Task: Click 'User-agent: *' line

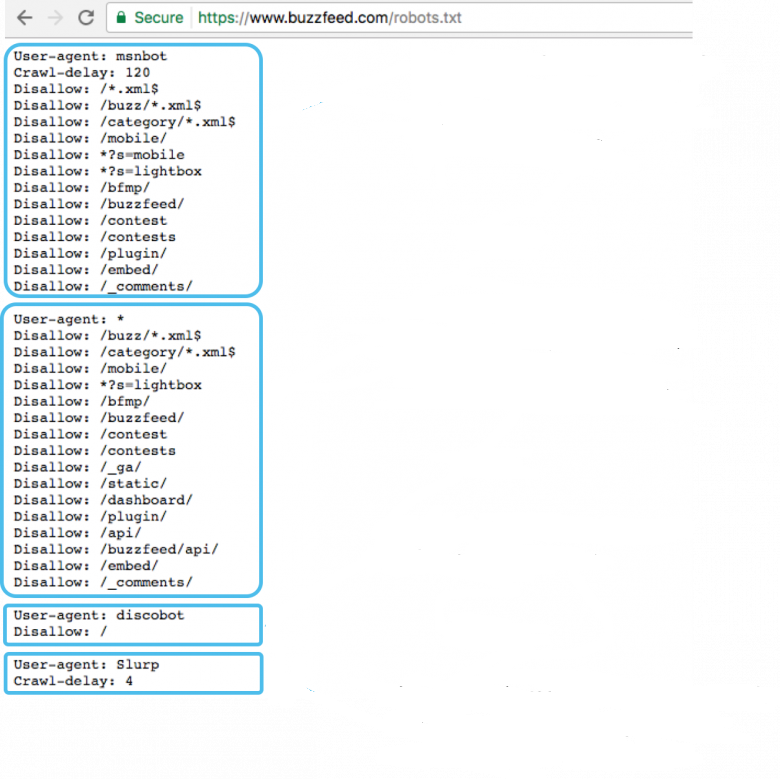Action: (x=69, y=319)
